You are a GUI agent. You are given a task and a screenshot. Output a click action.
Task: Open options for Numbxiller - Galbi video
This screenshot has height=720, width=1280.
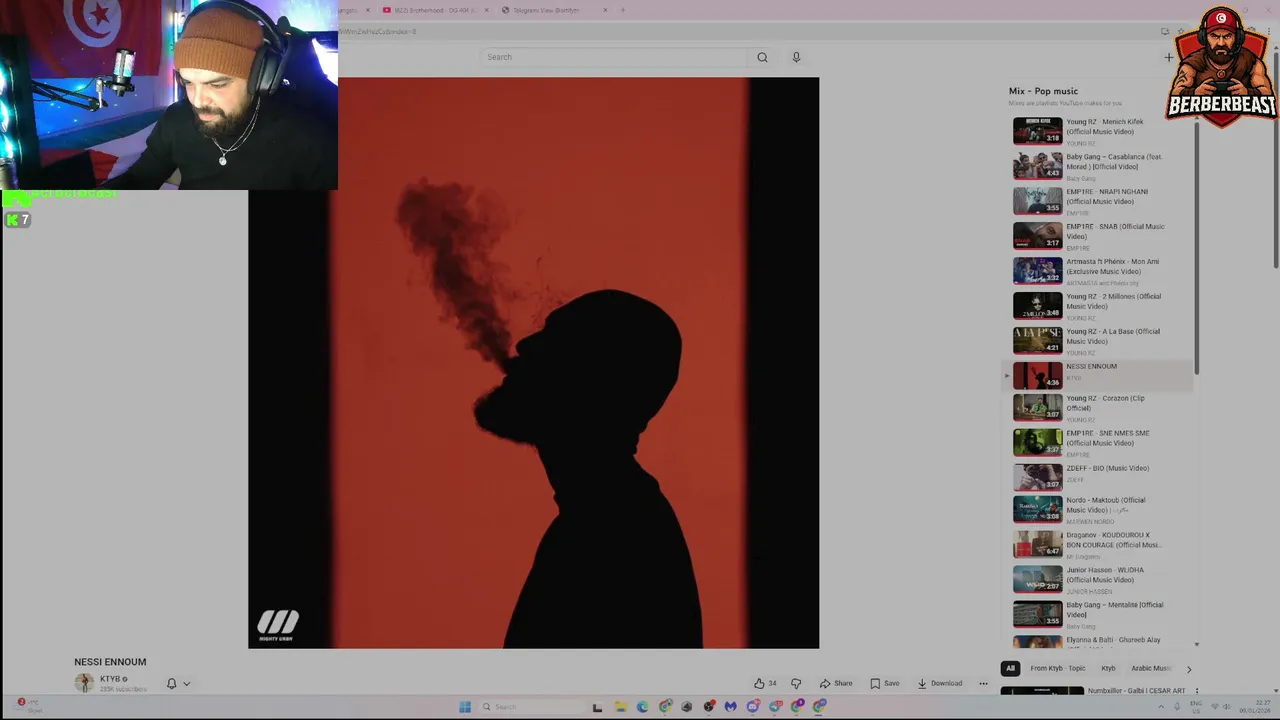click(1196, 691)
